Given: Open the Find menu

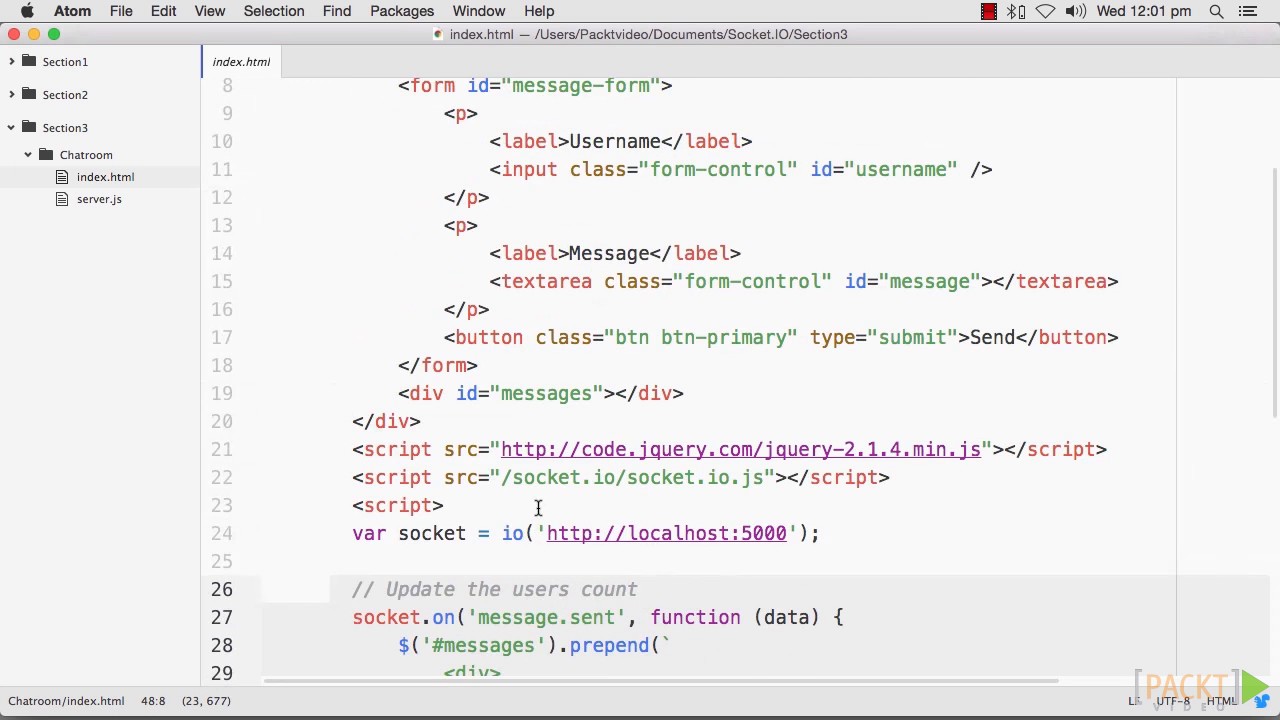Looking at the screenshot, I should [x=337, y=11].
